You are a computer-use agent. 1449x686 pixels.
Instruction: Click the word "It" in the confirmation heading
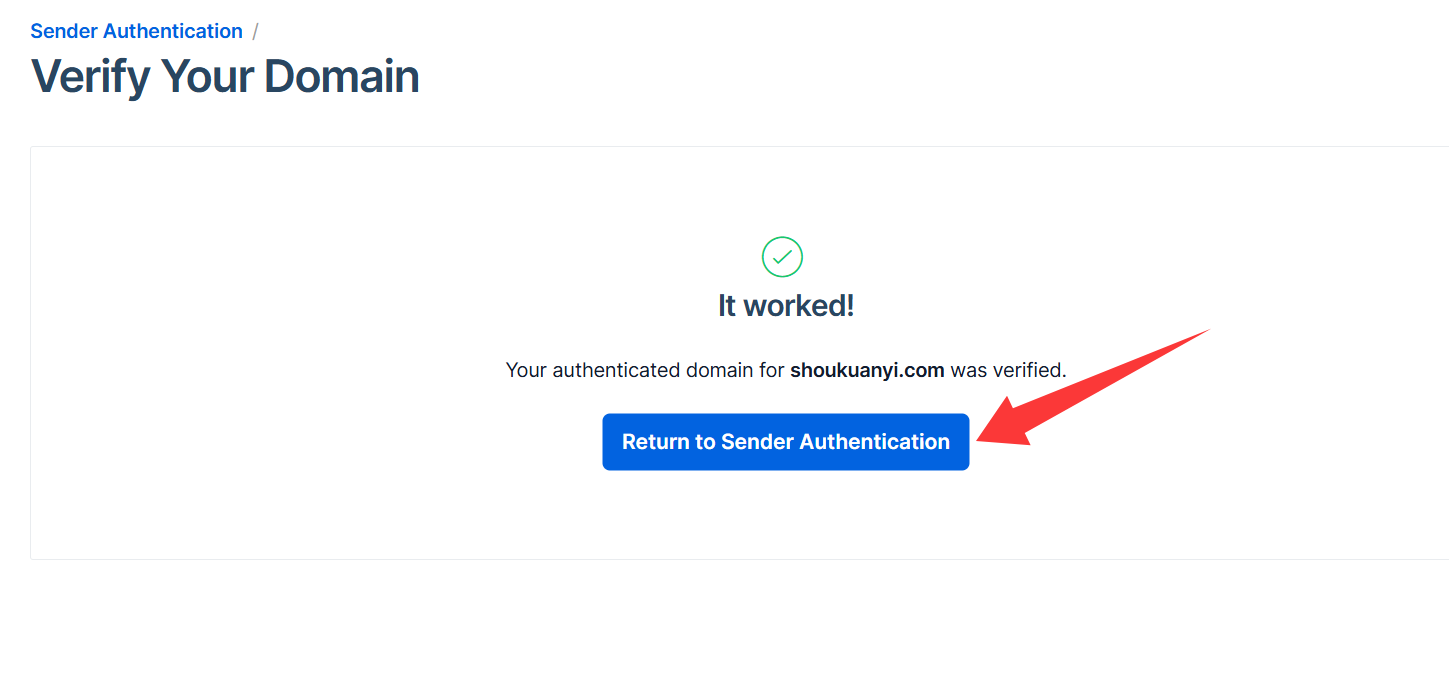(727, 306)
